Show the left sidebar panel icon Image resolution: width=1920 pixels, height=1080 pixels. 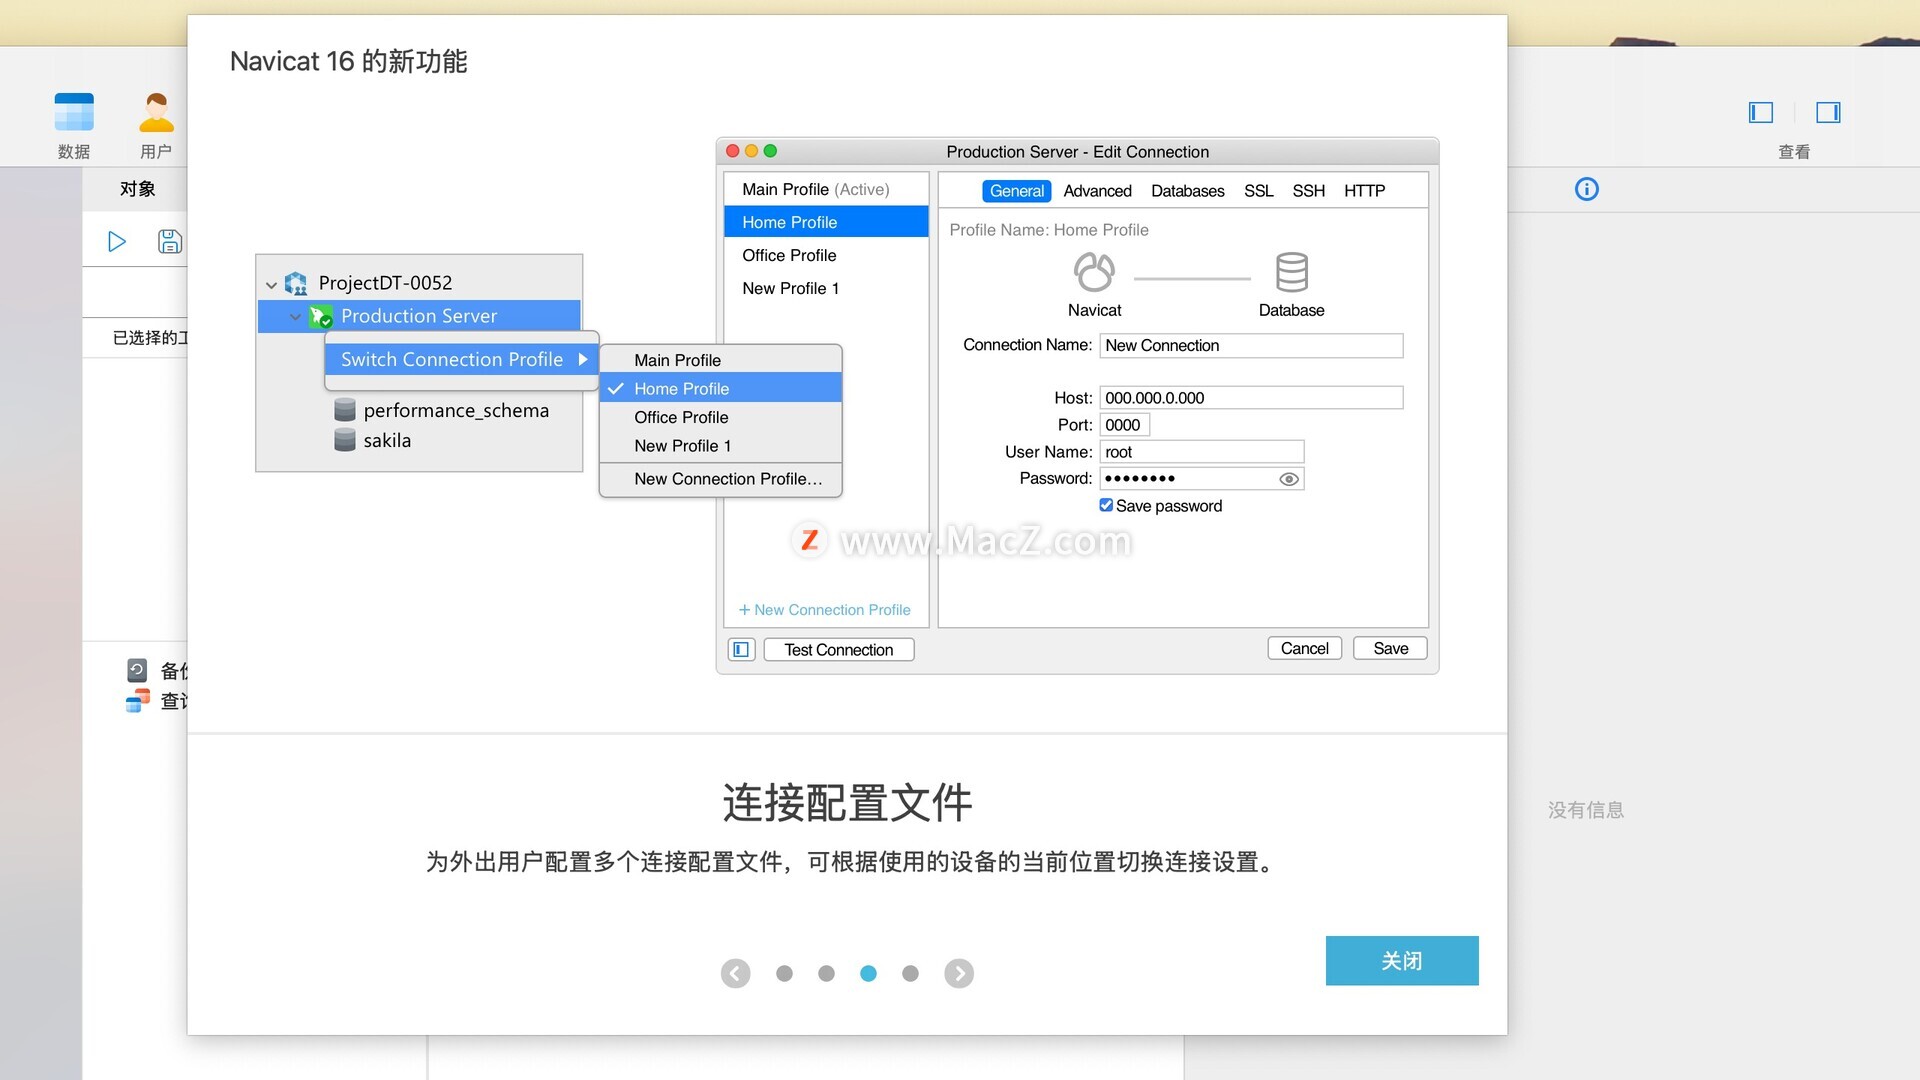[x=1760, y=112]
